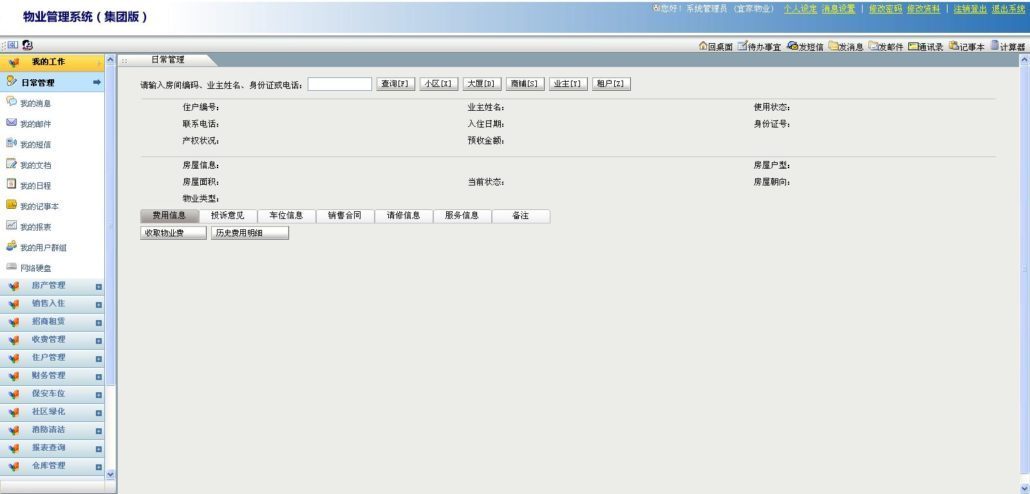
Task: Focus the room code search input field
Action: pyautogui.click(x=340, y=84)
